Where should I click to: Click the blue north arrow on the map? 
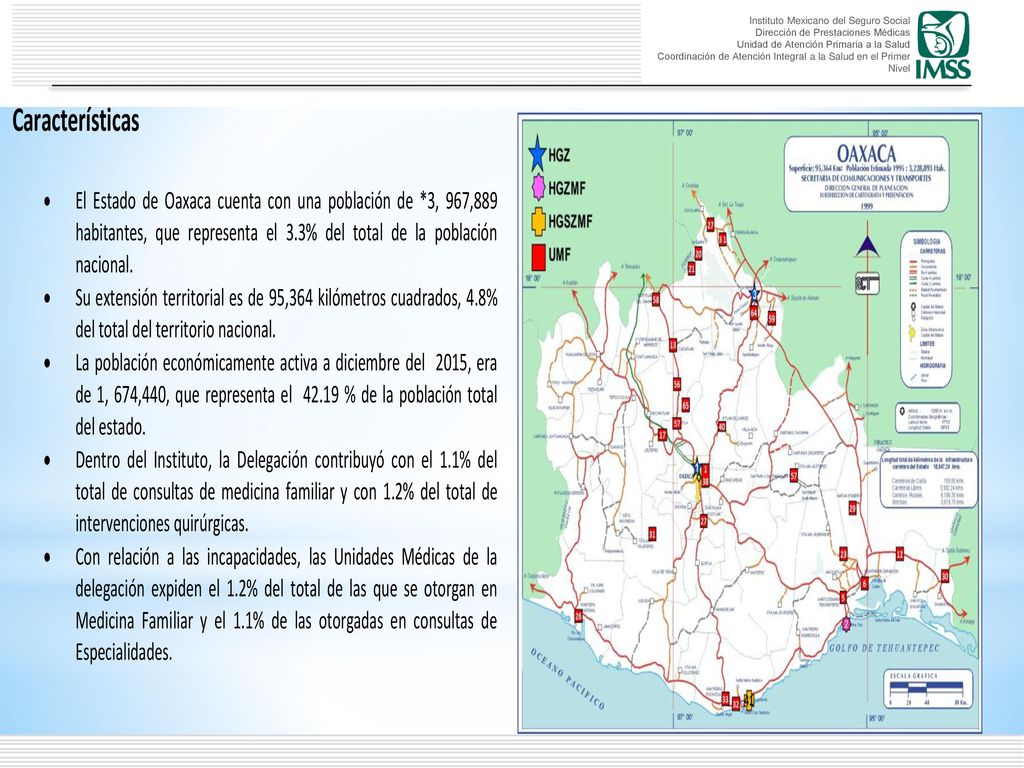pyautogui.click(x=867, y=247)
